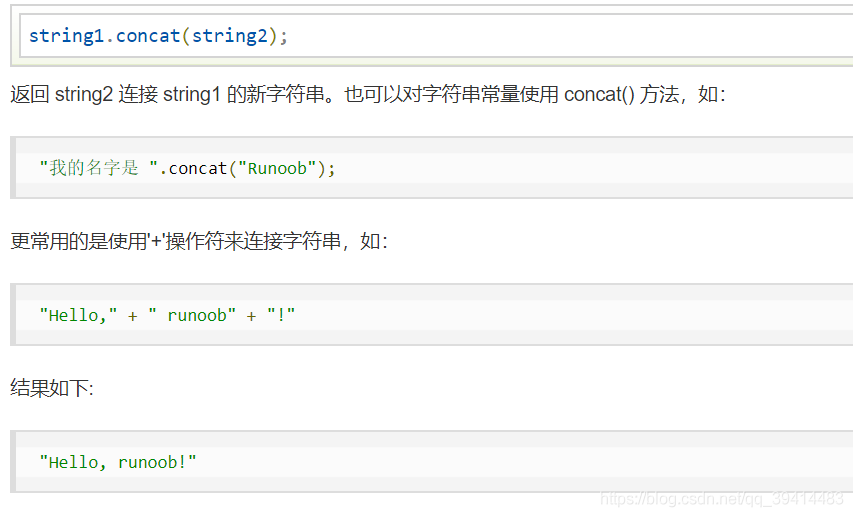853x517 pixels.
Task: Click string2 argument inside concat parentheses
Action: coord(230,36)
